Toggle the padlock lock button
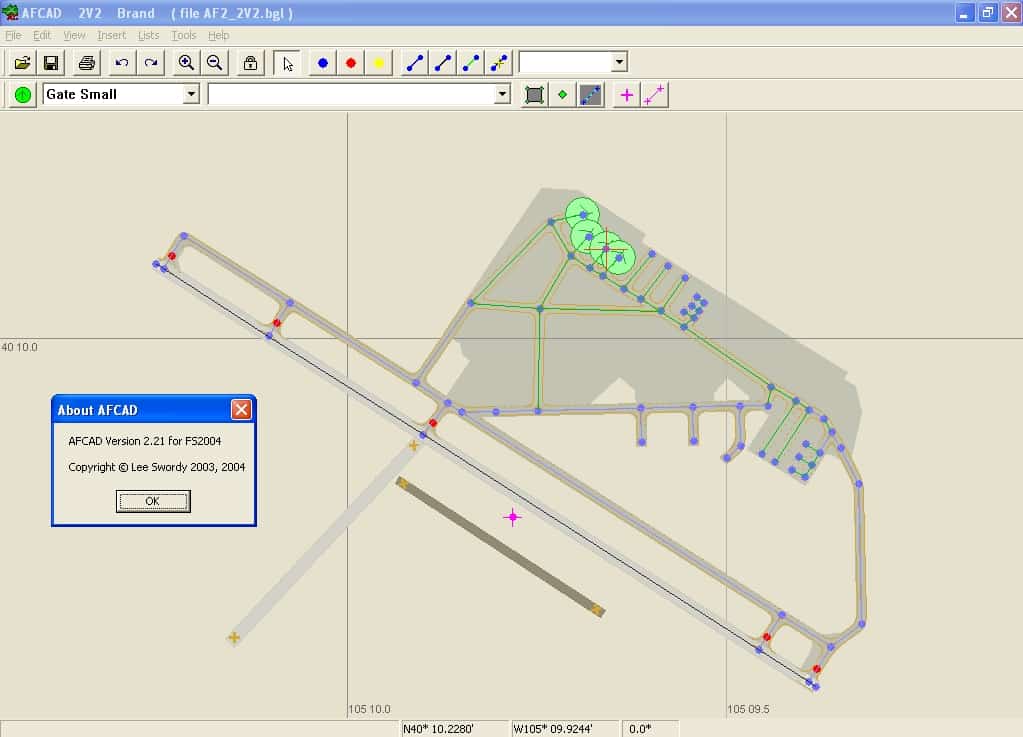Image resolution: width=1023 pixels, height=737 pixels. 250,63
